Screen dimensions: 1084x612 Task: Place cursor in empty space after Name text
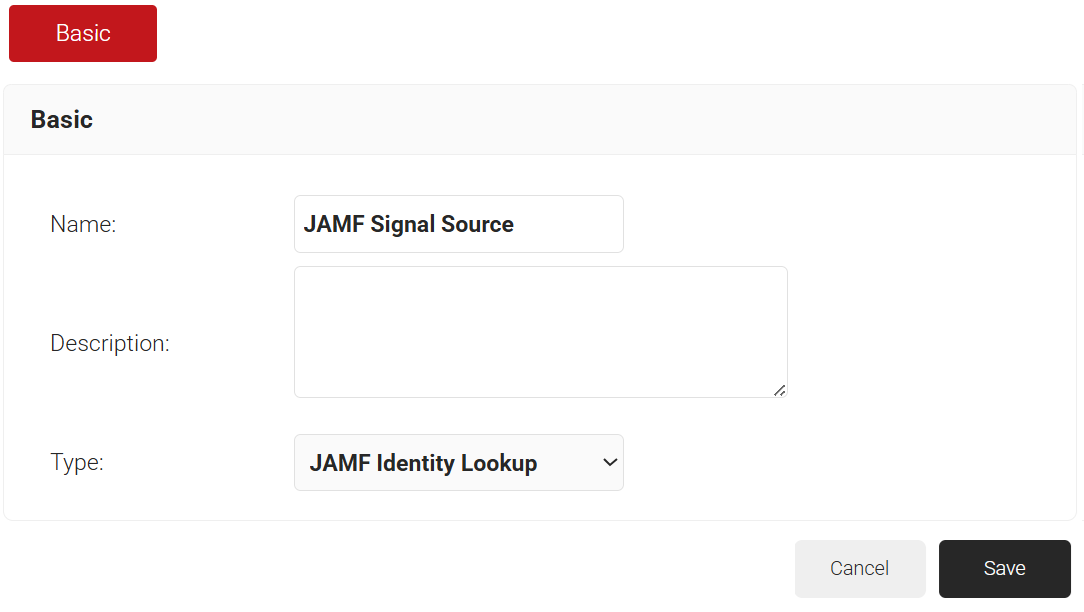pyautogui.click(x=570, y=224)
